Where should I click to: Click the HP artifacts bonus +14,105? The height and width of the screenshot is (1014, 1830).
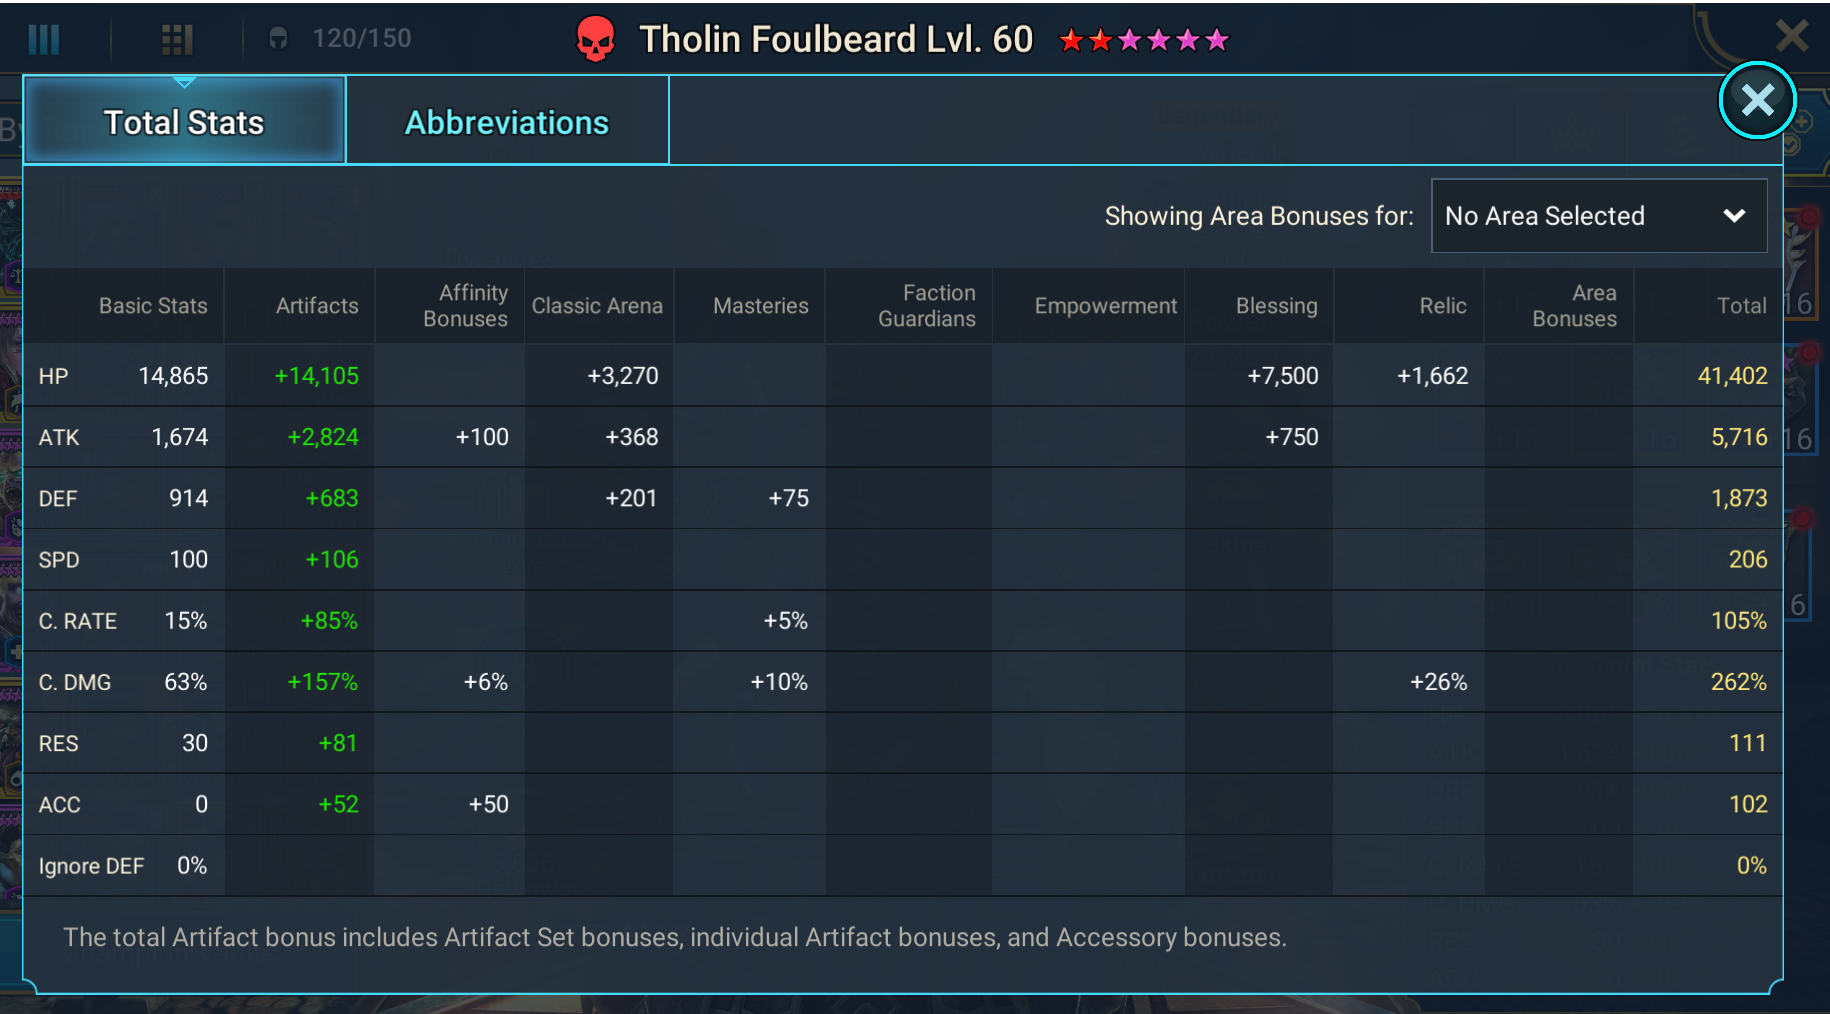[316, 376]
